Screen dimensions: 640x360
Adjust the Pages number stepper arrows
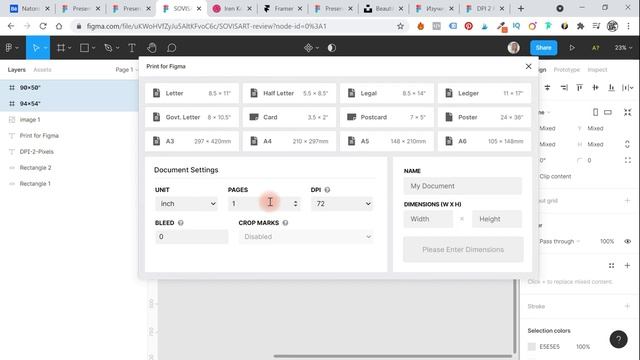coord(296,204)
